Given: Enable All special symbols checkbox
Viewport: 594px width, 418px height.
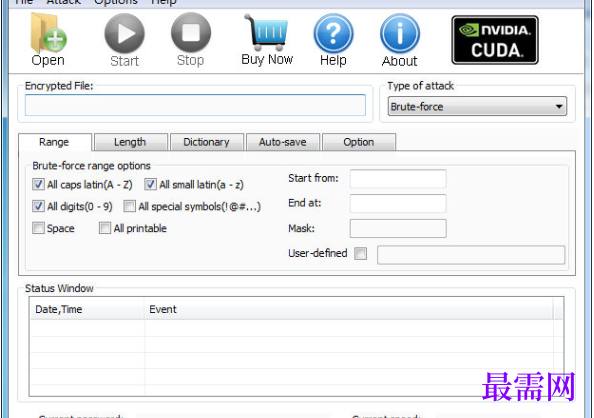Looking at the screenshot, I should pyautogui.click(x=129, y=207).
